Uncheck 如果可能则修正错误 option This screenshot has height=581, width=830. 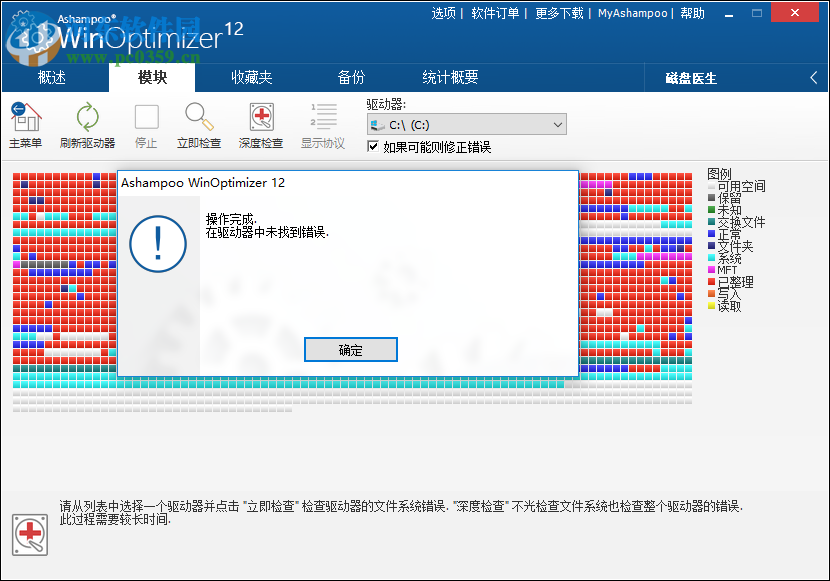371,147
